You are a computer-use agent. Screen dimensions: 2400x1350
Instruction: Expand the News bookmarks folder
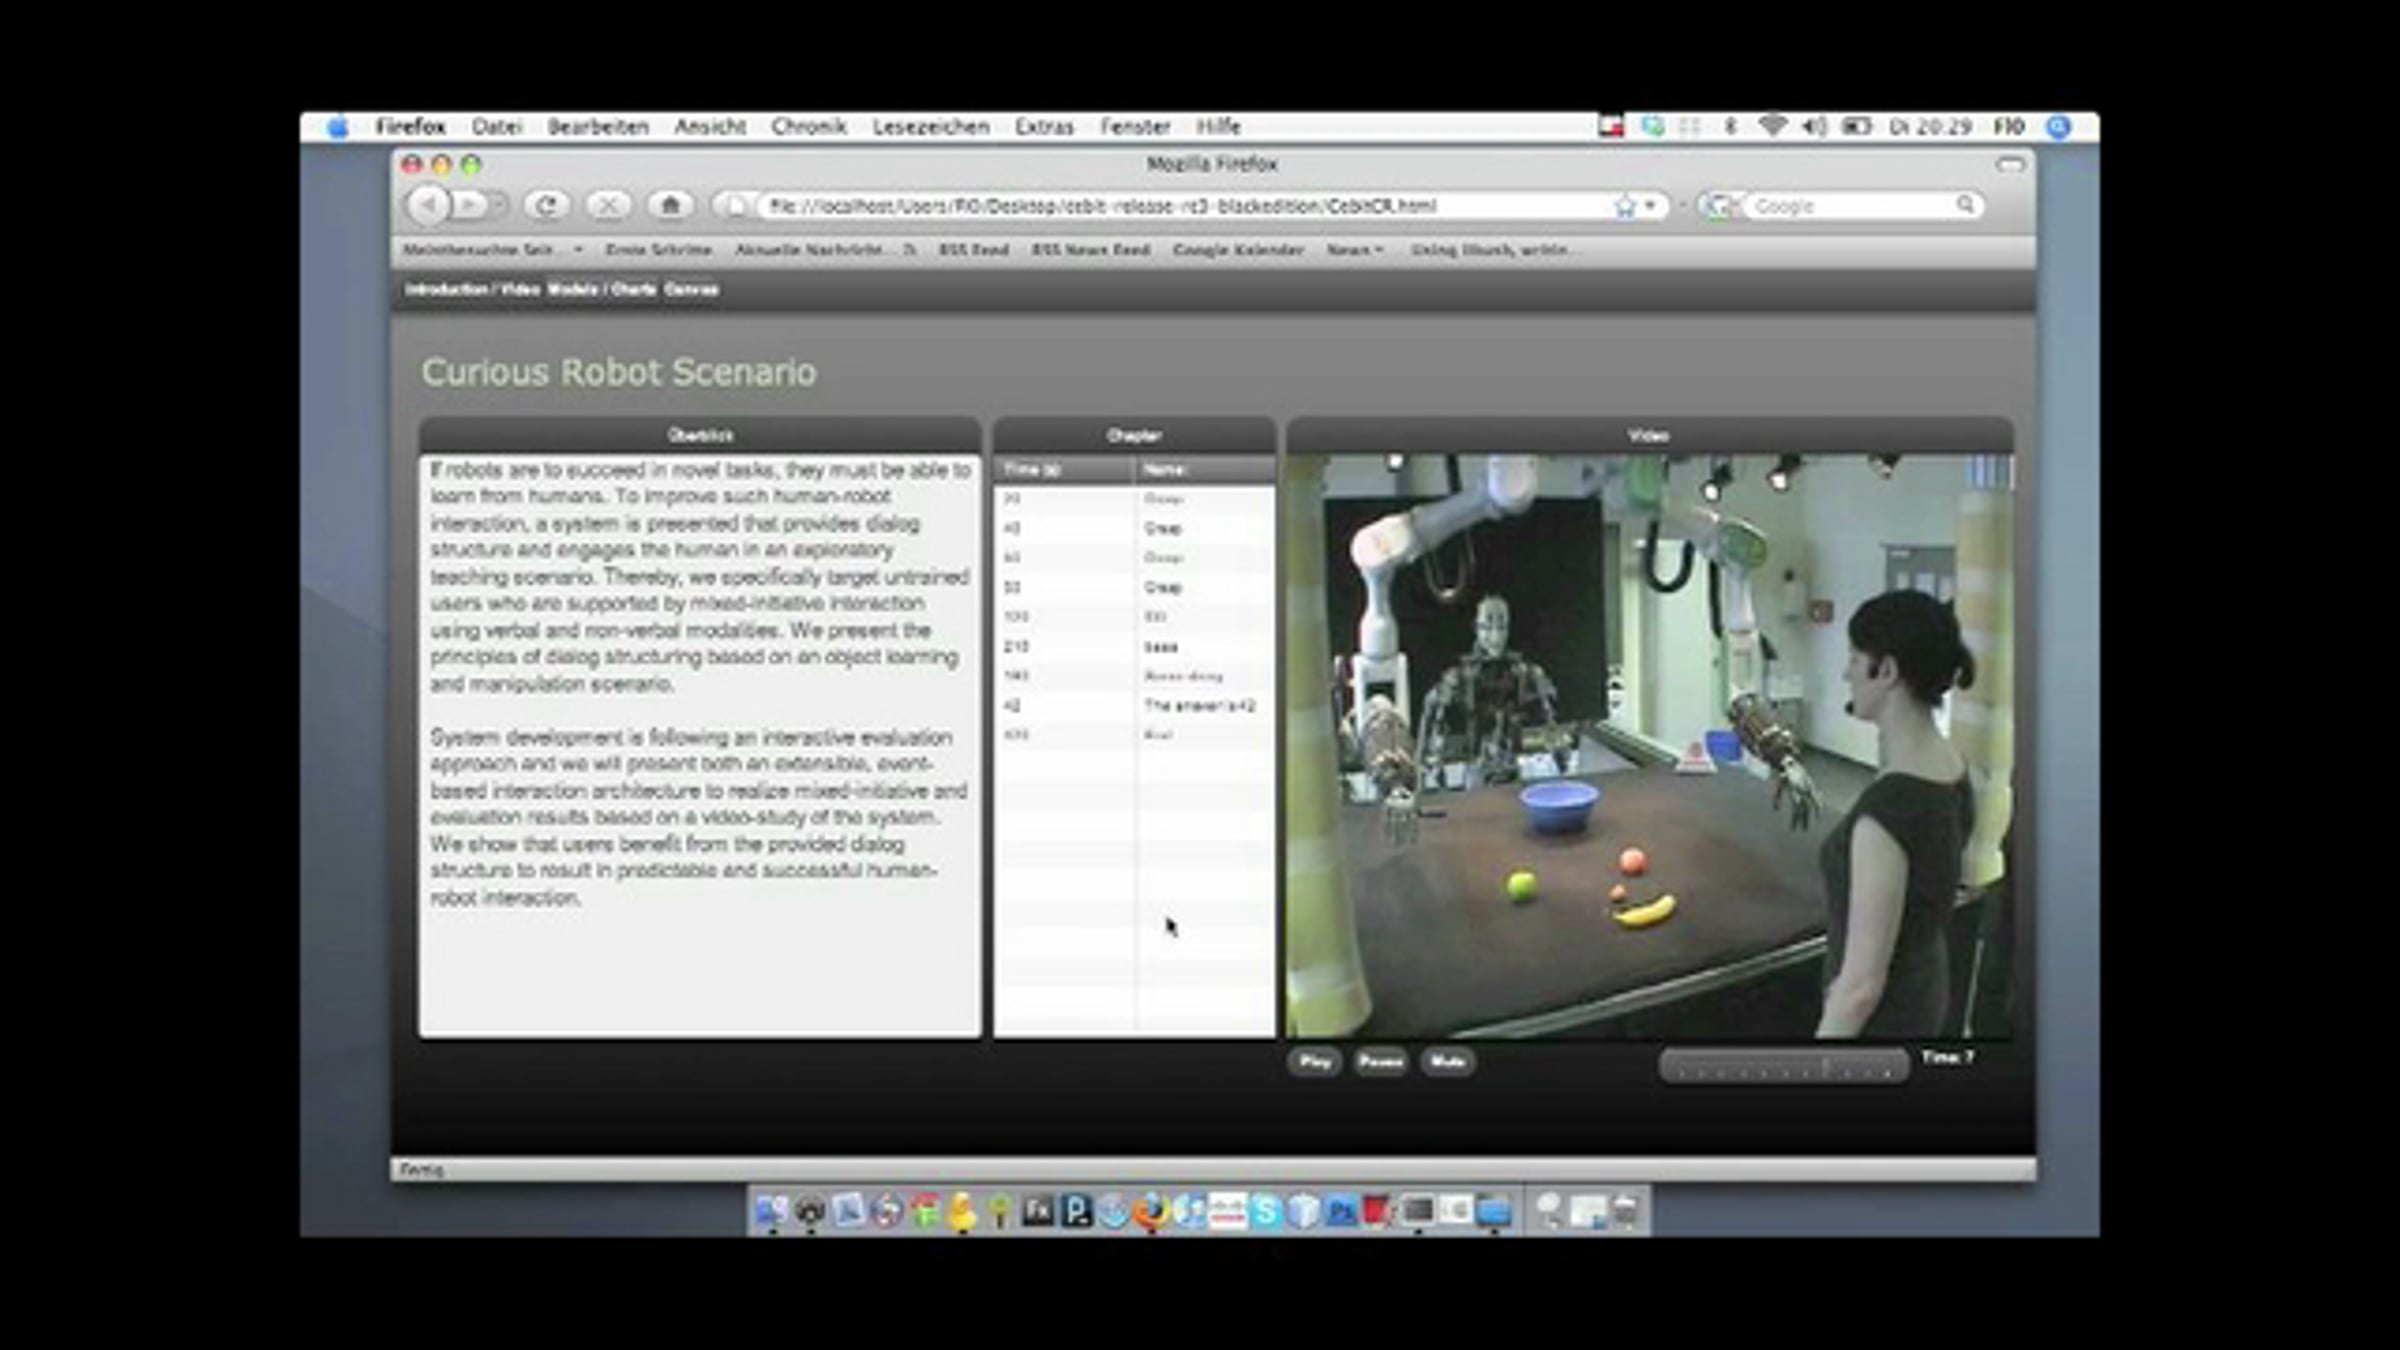tap(1354, 250)
